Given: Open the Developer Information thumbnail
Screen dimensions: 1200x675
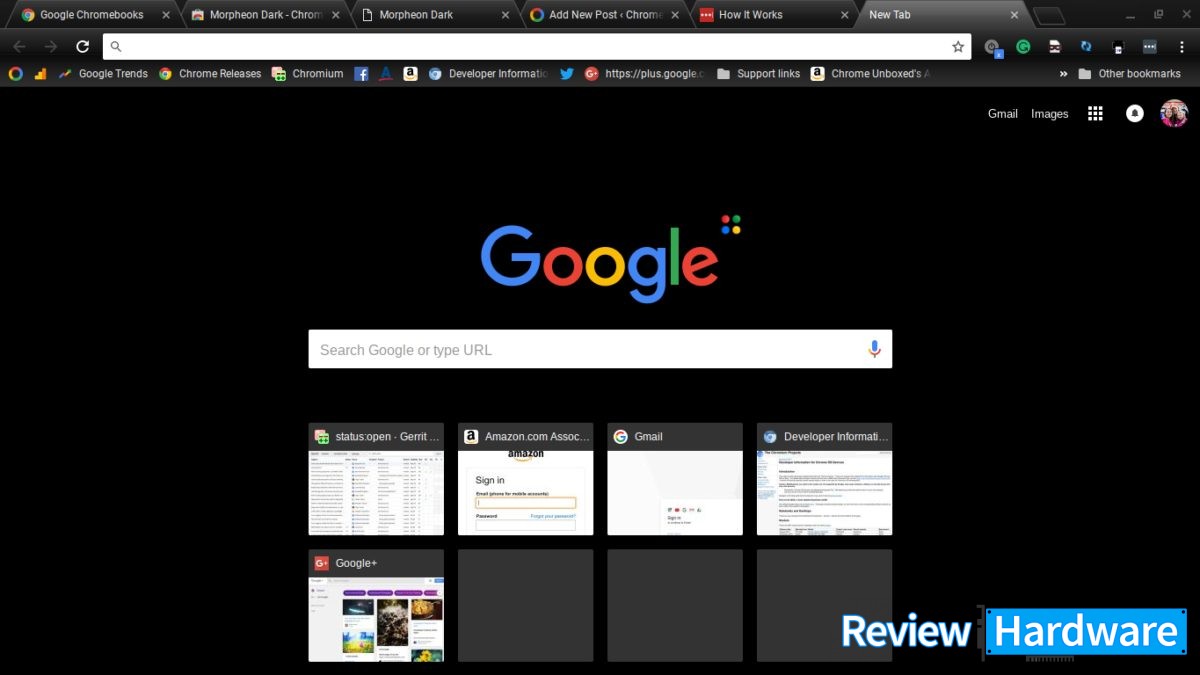Looking at the screenshot, I should [x=825, y=479].
